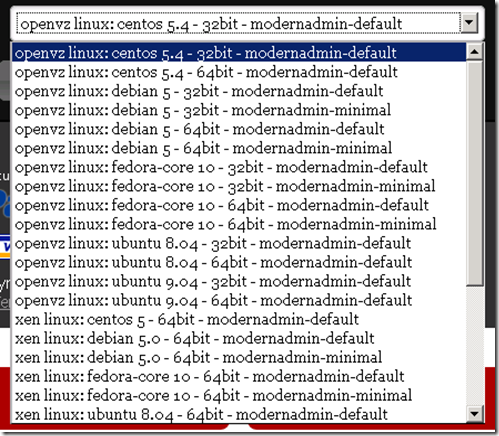Choose openvz debian 5 64bit modernadmin-default
Image resolution: width=499 pixels, height=436 pixels.
point(239,129)
